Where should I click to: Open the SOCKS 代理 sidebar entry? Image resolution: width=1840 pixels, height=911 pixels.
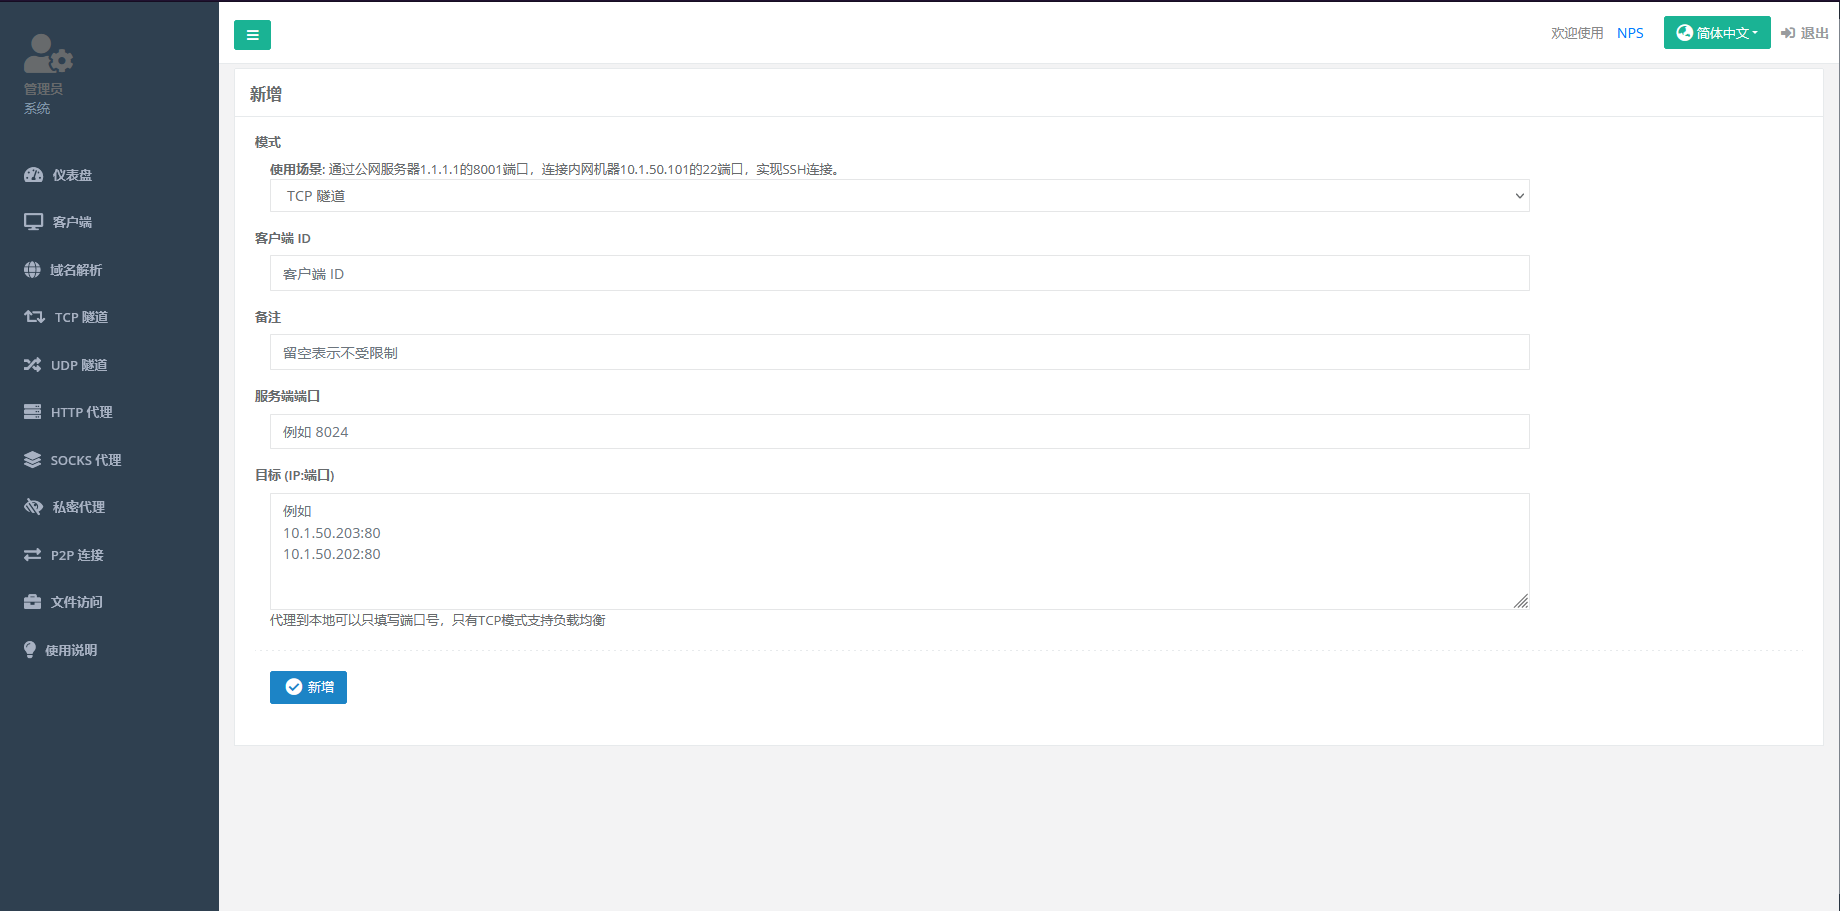tap(109, 460)
